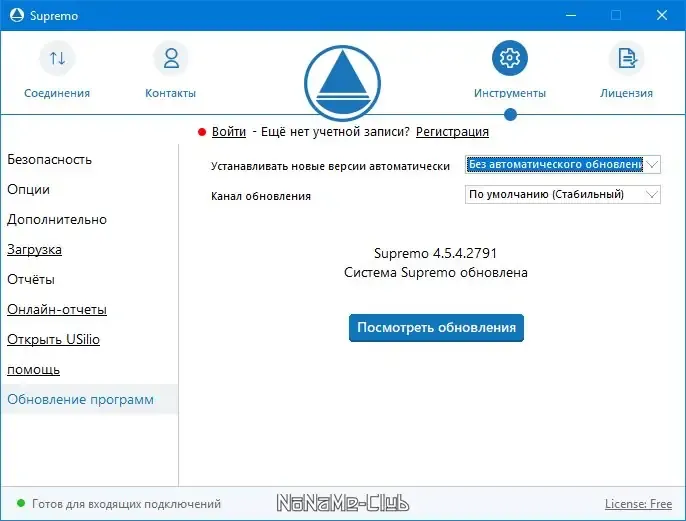
Task: Select the Лицензия tab label
Action: [x=626, y=93]
